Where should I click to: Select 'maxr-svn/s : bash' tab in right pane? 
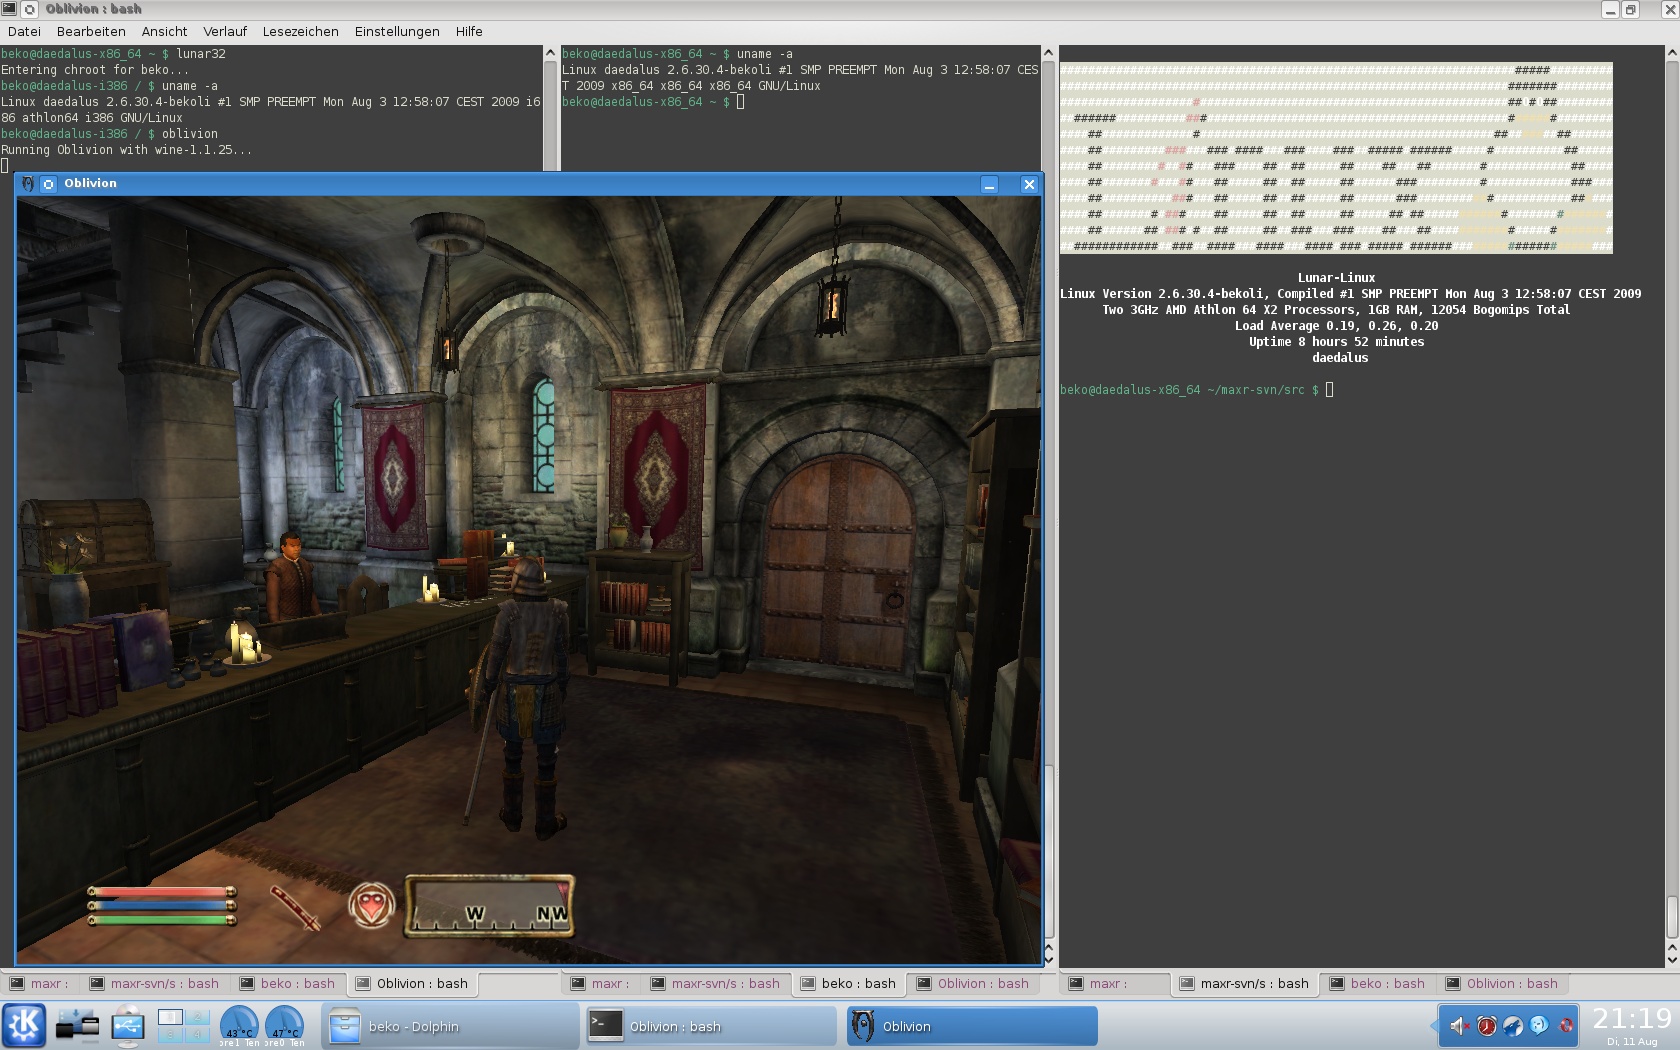coord(1245,984)
